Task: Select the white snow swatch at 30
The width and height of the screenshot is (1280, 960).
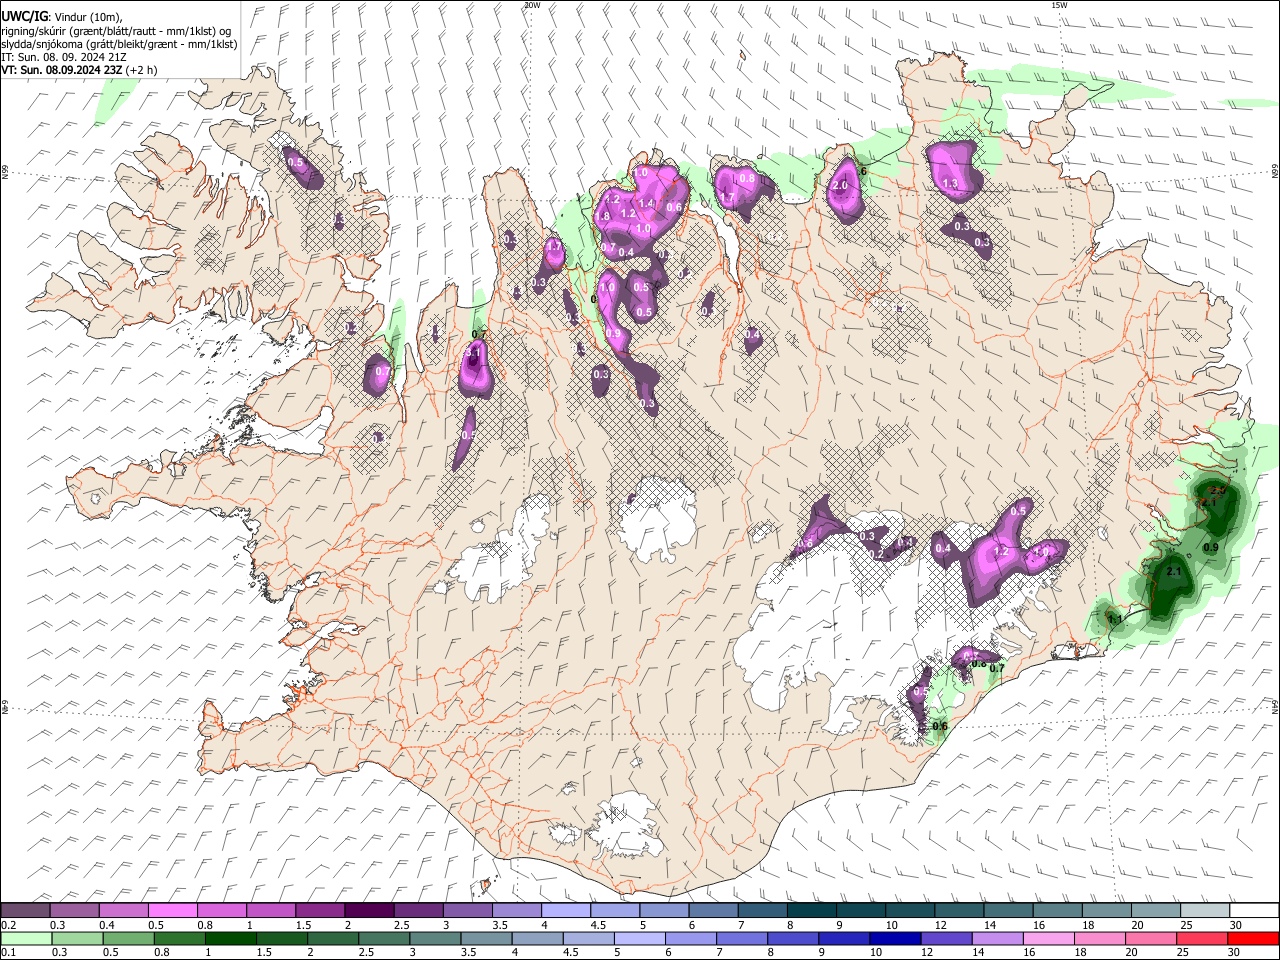Action: [x=1254, y=911]
